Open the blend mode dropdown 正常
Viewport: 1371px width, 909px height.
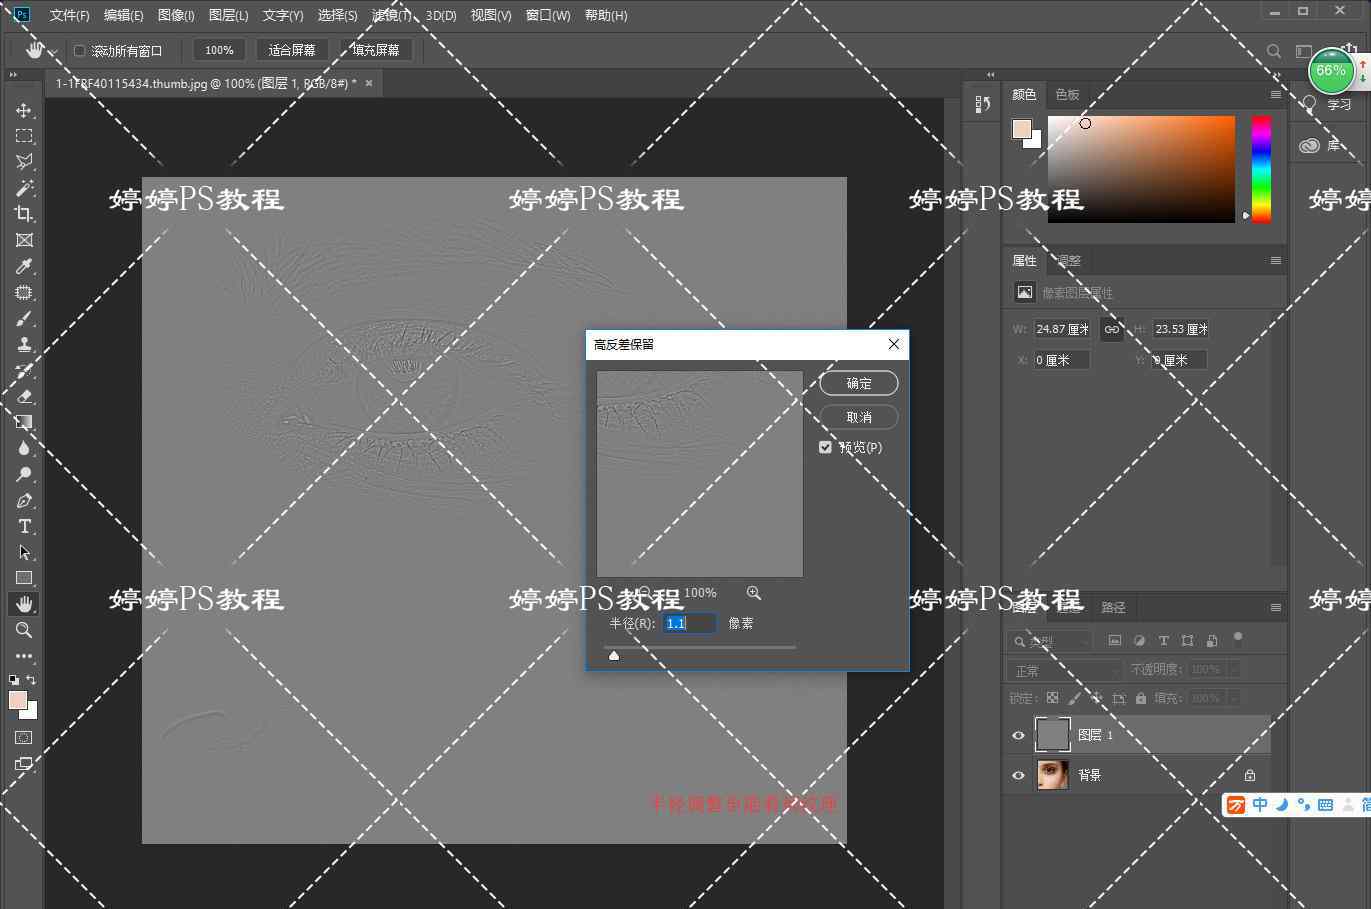(1064, 670)
